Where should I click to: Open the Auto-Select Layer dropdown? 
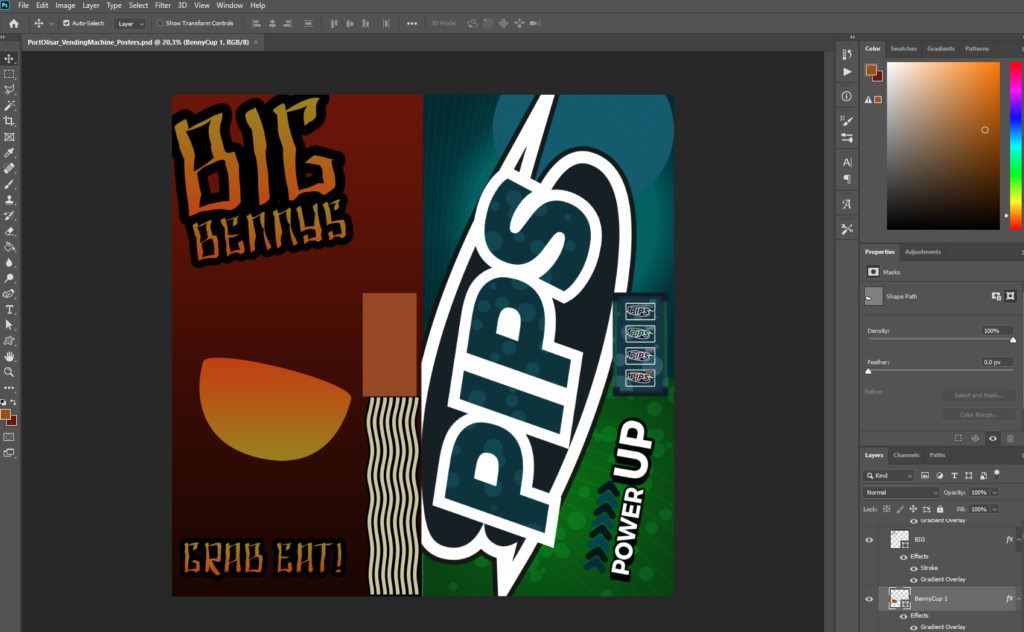coord(131,24)
